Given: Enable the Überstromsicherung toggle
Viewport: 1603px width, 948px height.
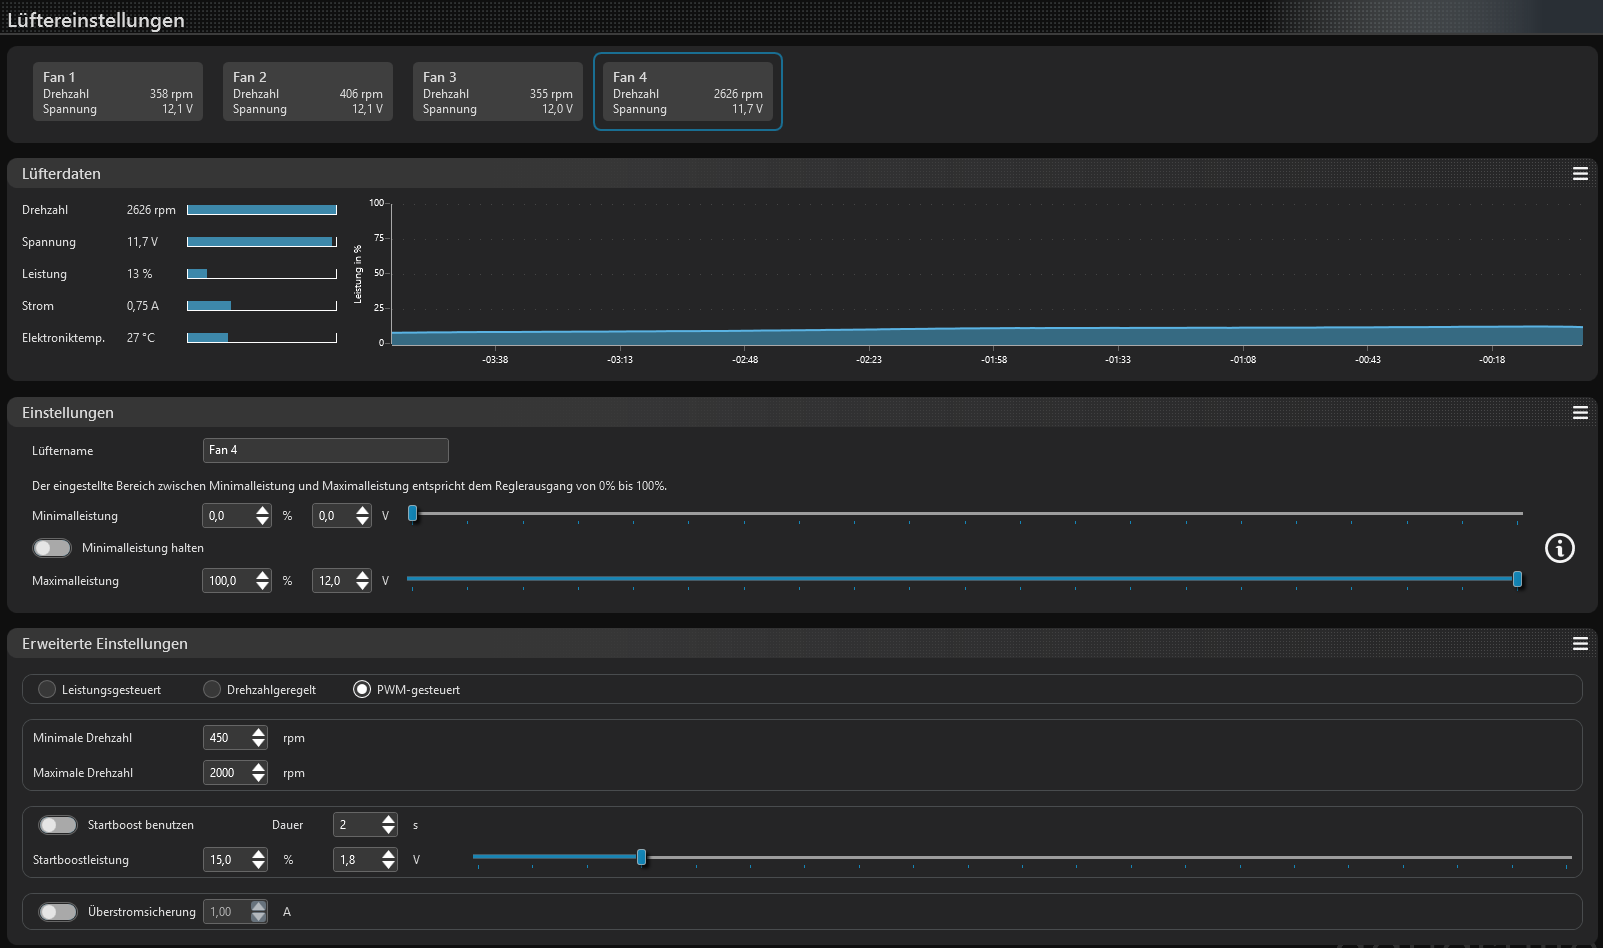Looking at the screenshot, I should (x=58, y=912).
